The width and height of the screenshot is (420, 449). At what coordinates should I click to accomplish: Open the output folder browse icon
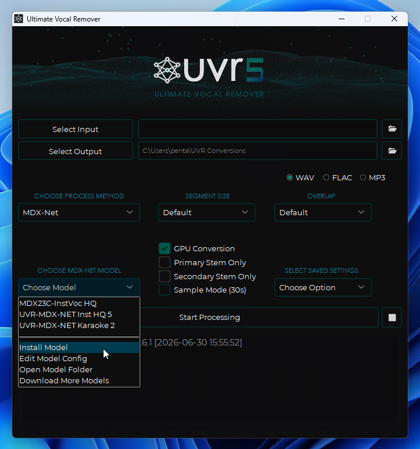pyautogui.click(x=392, y=151)
